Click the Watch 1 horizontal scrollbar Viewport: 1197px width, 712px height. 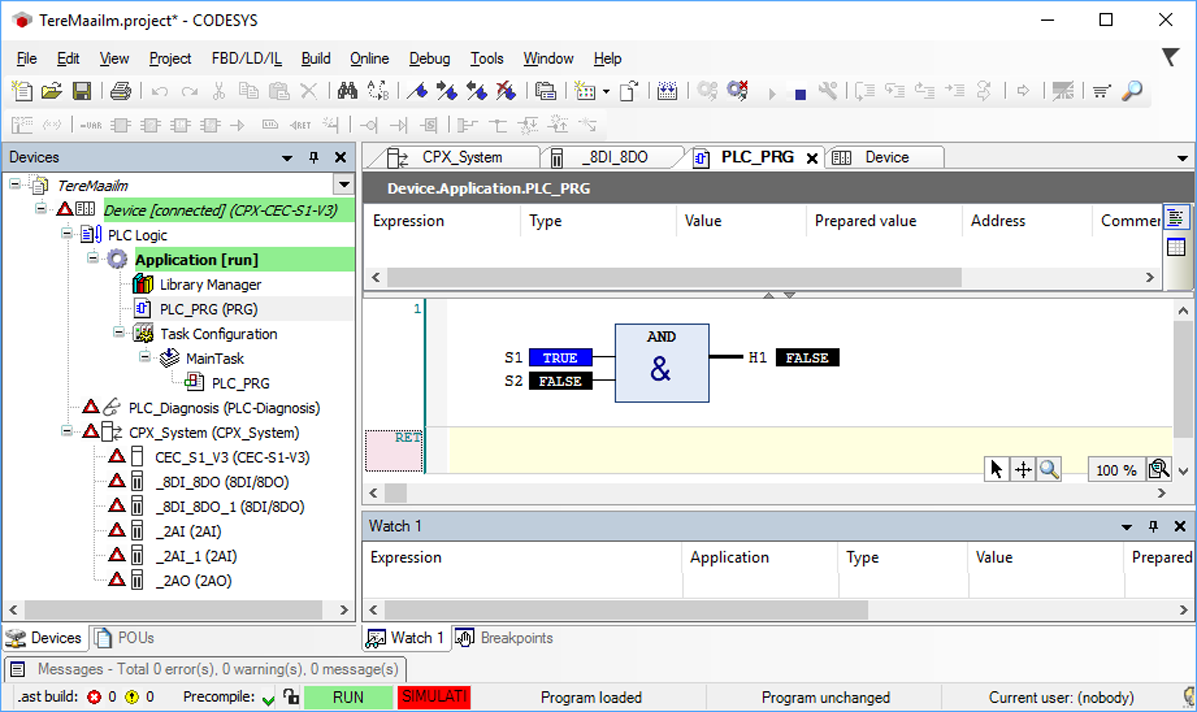(626, 610)
